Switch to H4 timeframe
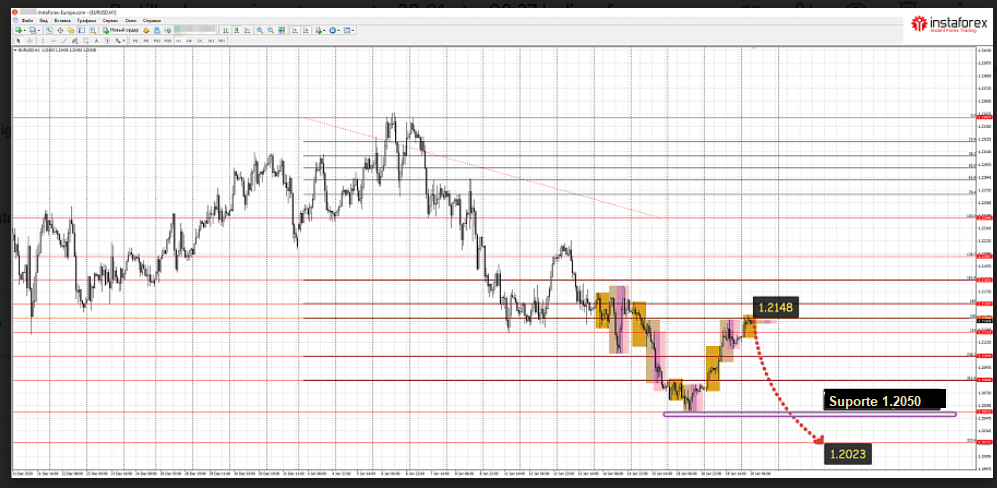The image size is (997, 488). (x=189, y=41)
